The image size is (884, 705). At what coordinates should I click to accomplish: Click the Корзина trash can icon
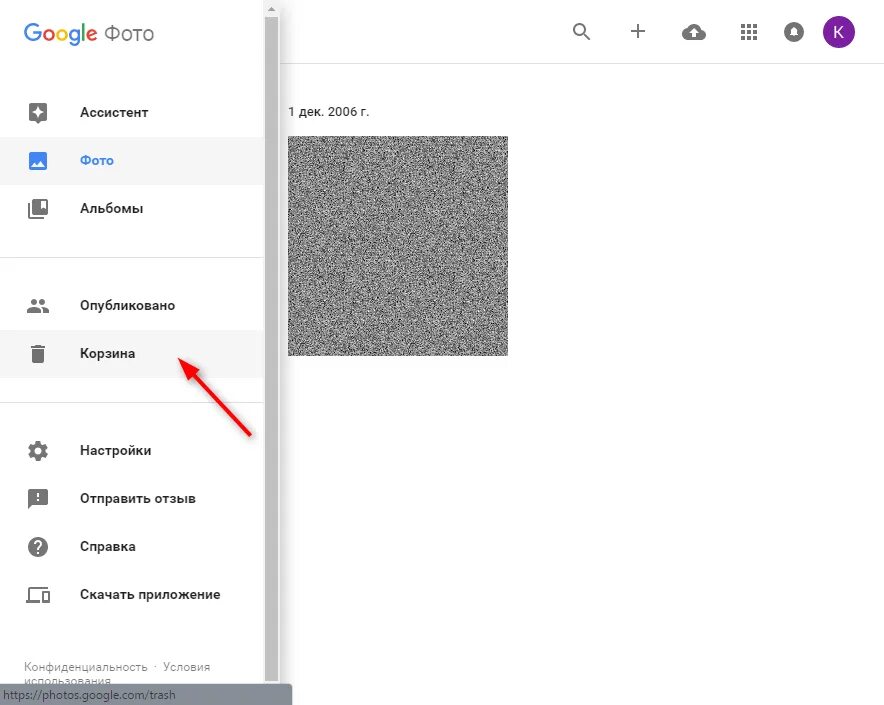pos(38,354)
